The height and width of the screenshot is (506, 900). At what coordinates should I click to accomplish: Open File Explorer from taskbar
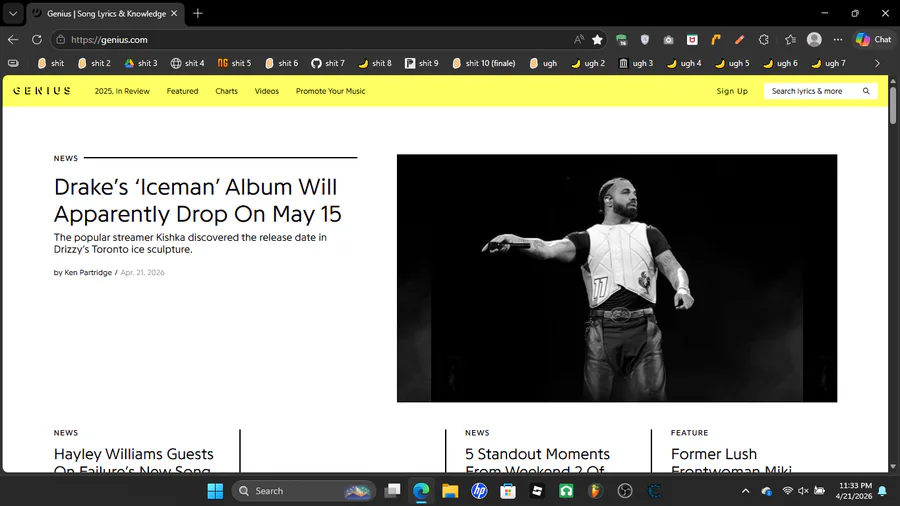[450, 491]
